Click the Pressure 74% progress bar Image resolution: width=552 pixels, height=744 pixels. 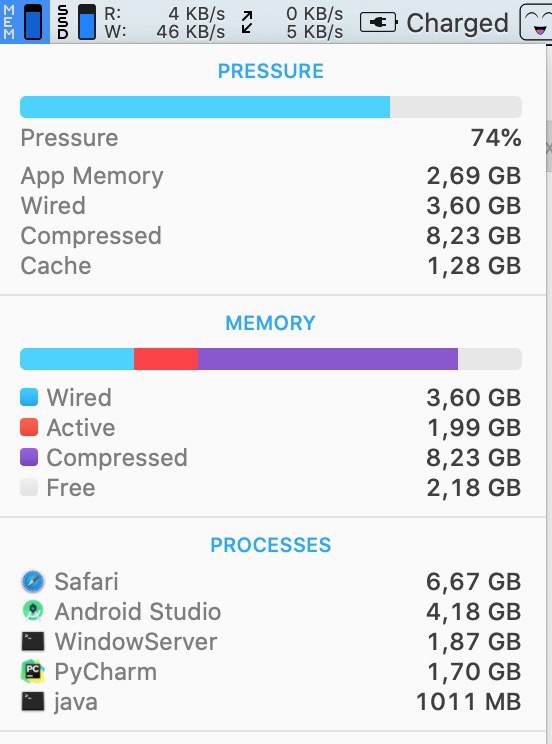pyautogui.click(x=271, y=107)
